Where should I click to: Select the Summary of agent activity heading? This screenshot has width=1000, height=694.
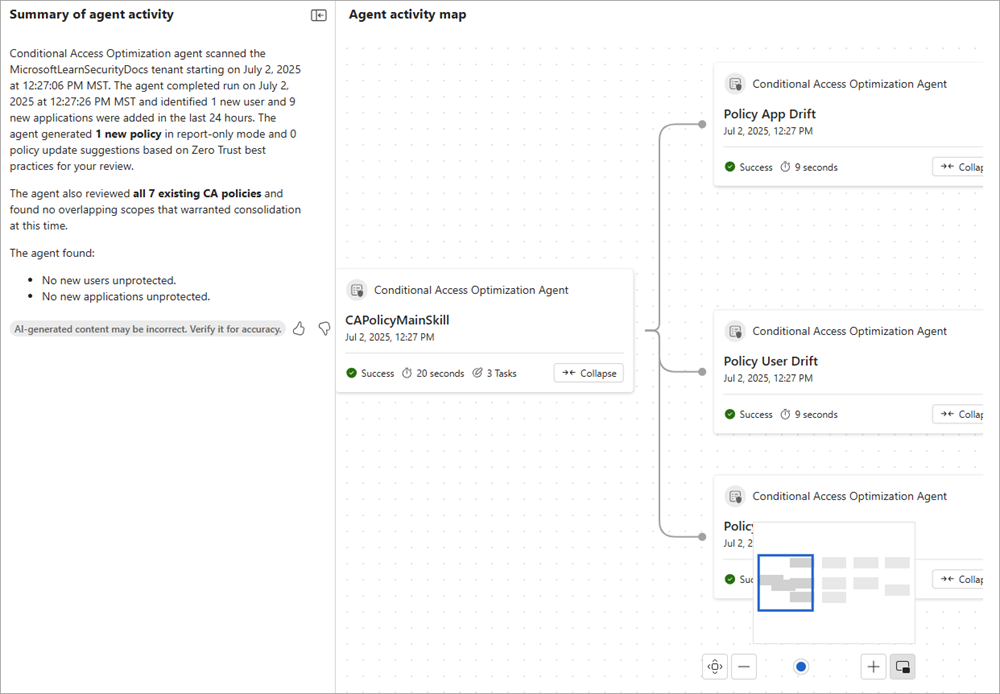pos(91,14)
